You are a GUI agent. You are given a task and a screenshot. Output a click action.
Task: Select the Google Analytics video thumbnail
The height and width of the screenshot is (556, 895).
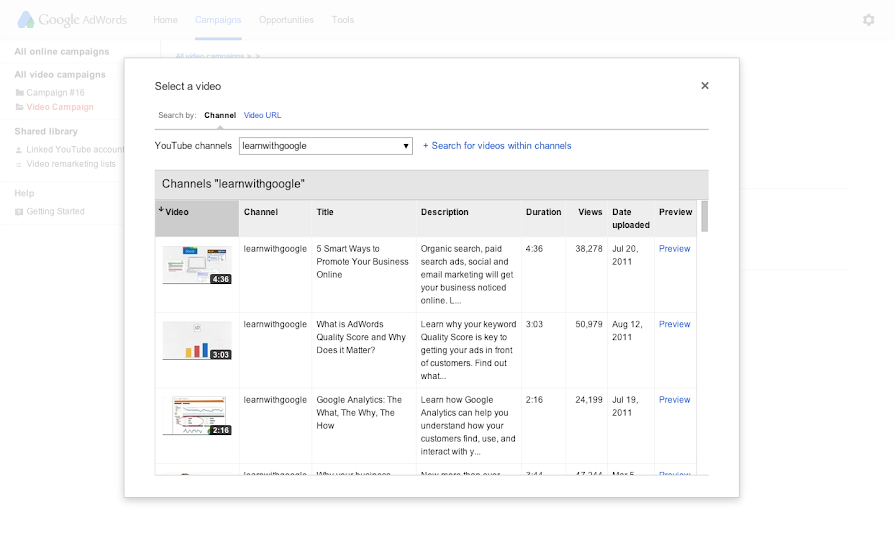pyautogui.click(x=197, y=416)
